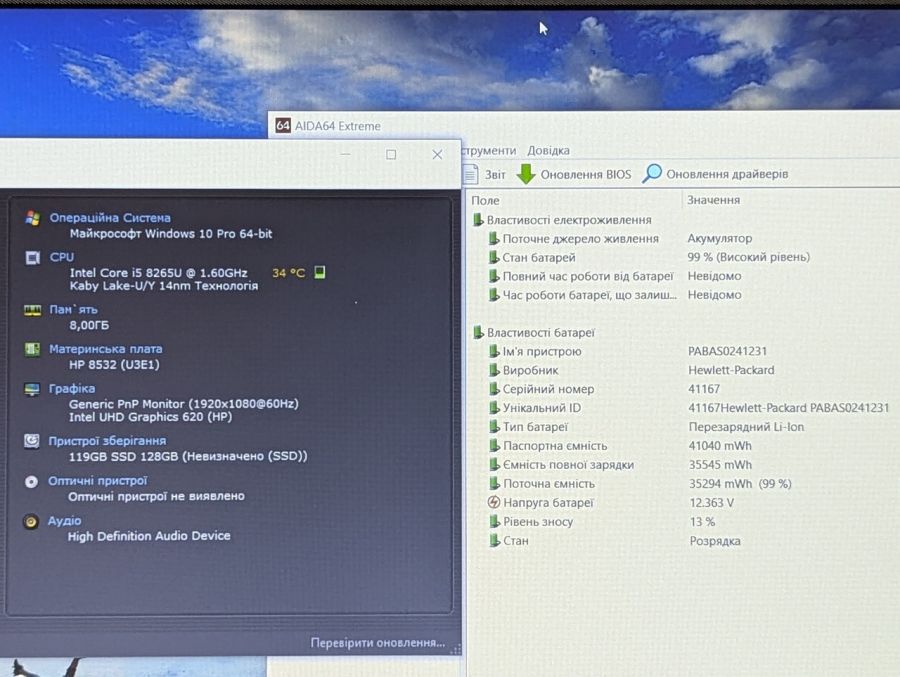Click the disc icon next to Оптичні пристрої
Viewport: 900px width, 677px height.
(31, 481)
